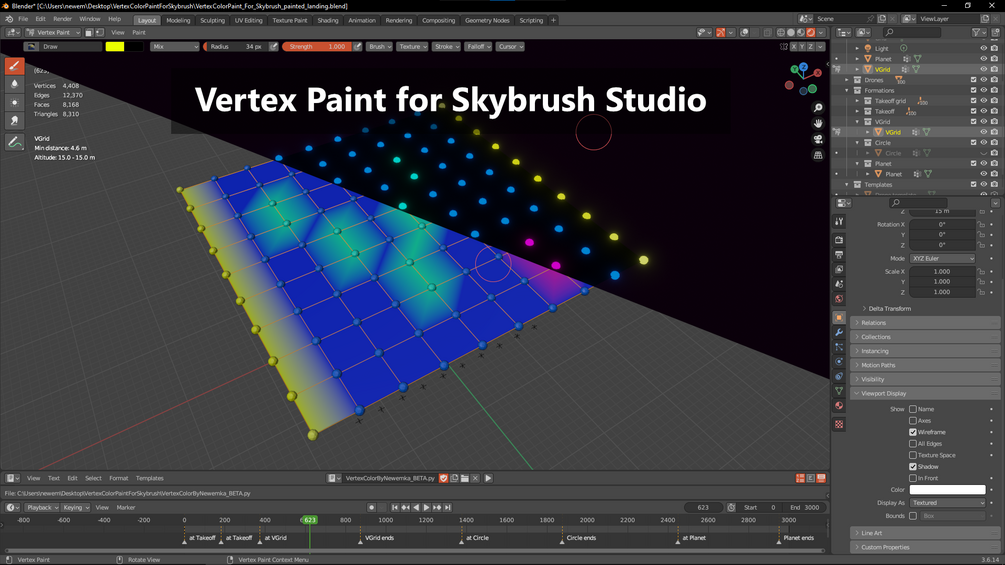Open the XYZ Euler rotation mode dropdown
Image resolution: width=1005 pixels, height=565 pixels.
(x=943, y=258)
